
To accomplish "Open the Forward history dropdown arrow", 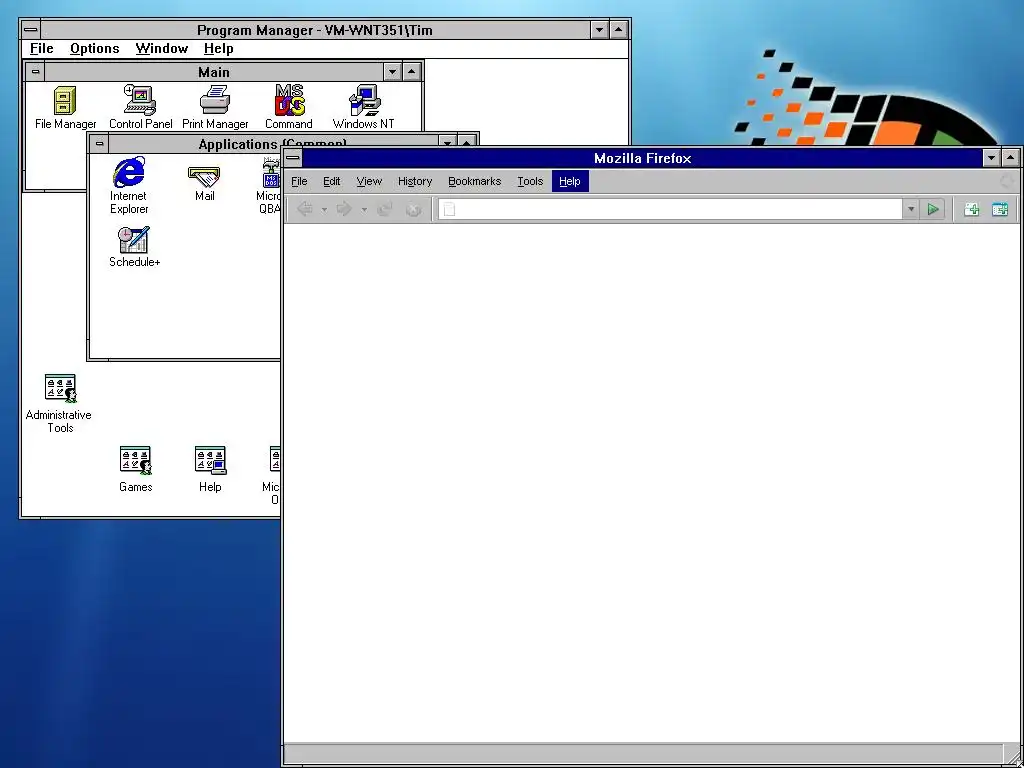I will click(x=364, y=210).
